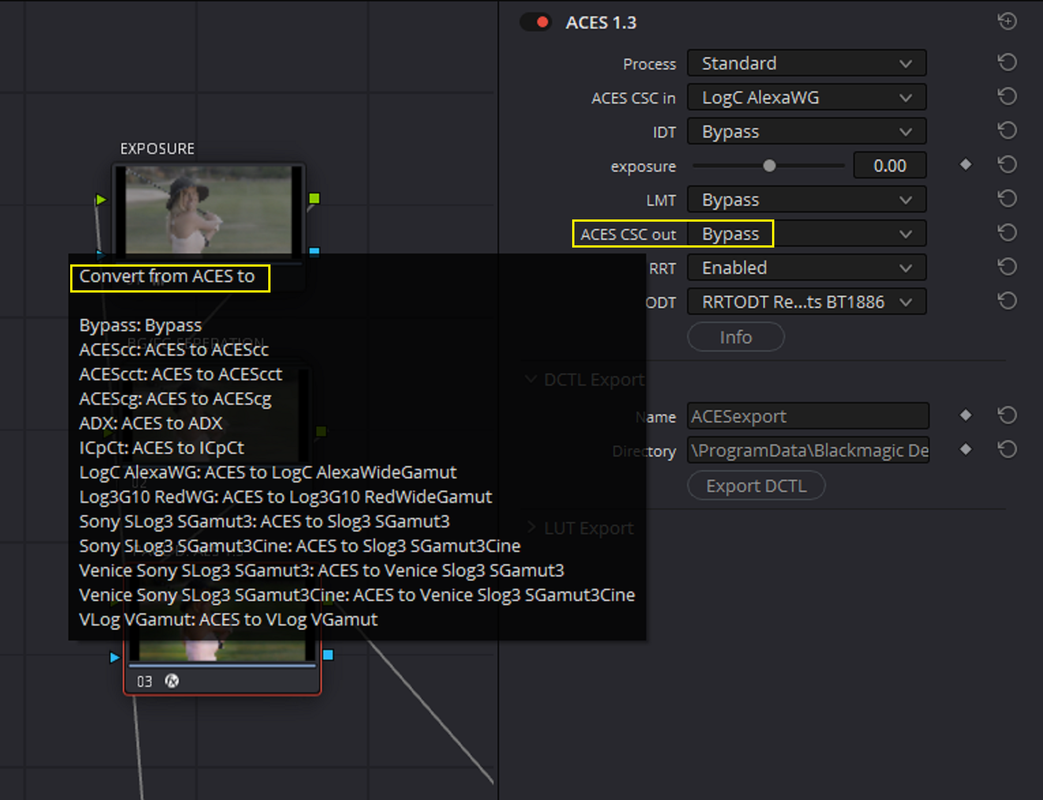
Task: Click the EXPOSURE node label
Action: pyautogui.click(x=157, y=148)
